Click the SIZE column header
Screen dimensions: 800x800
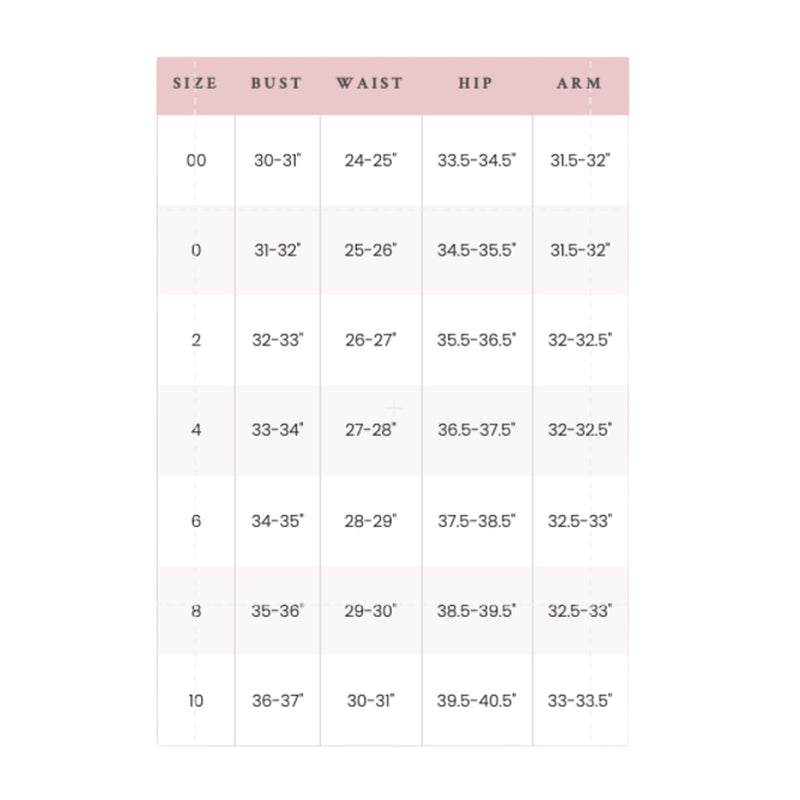click(x=195, y=83)
